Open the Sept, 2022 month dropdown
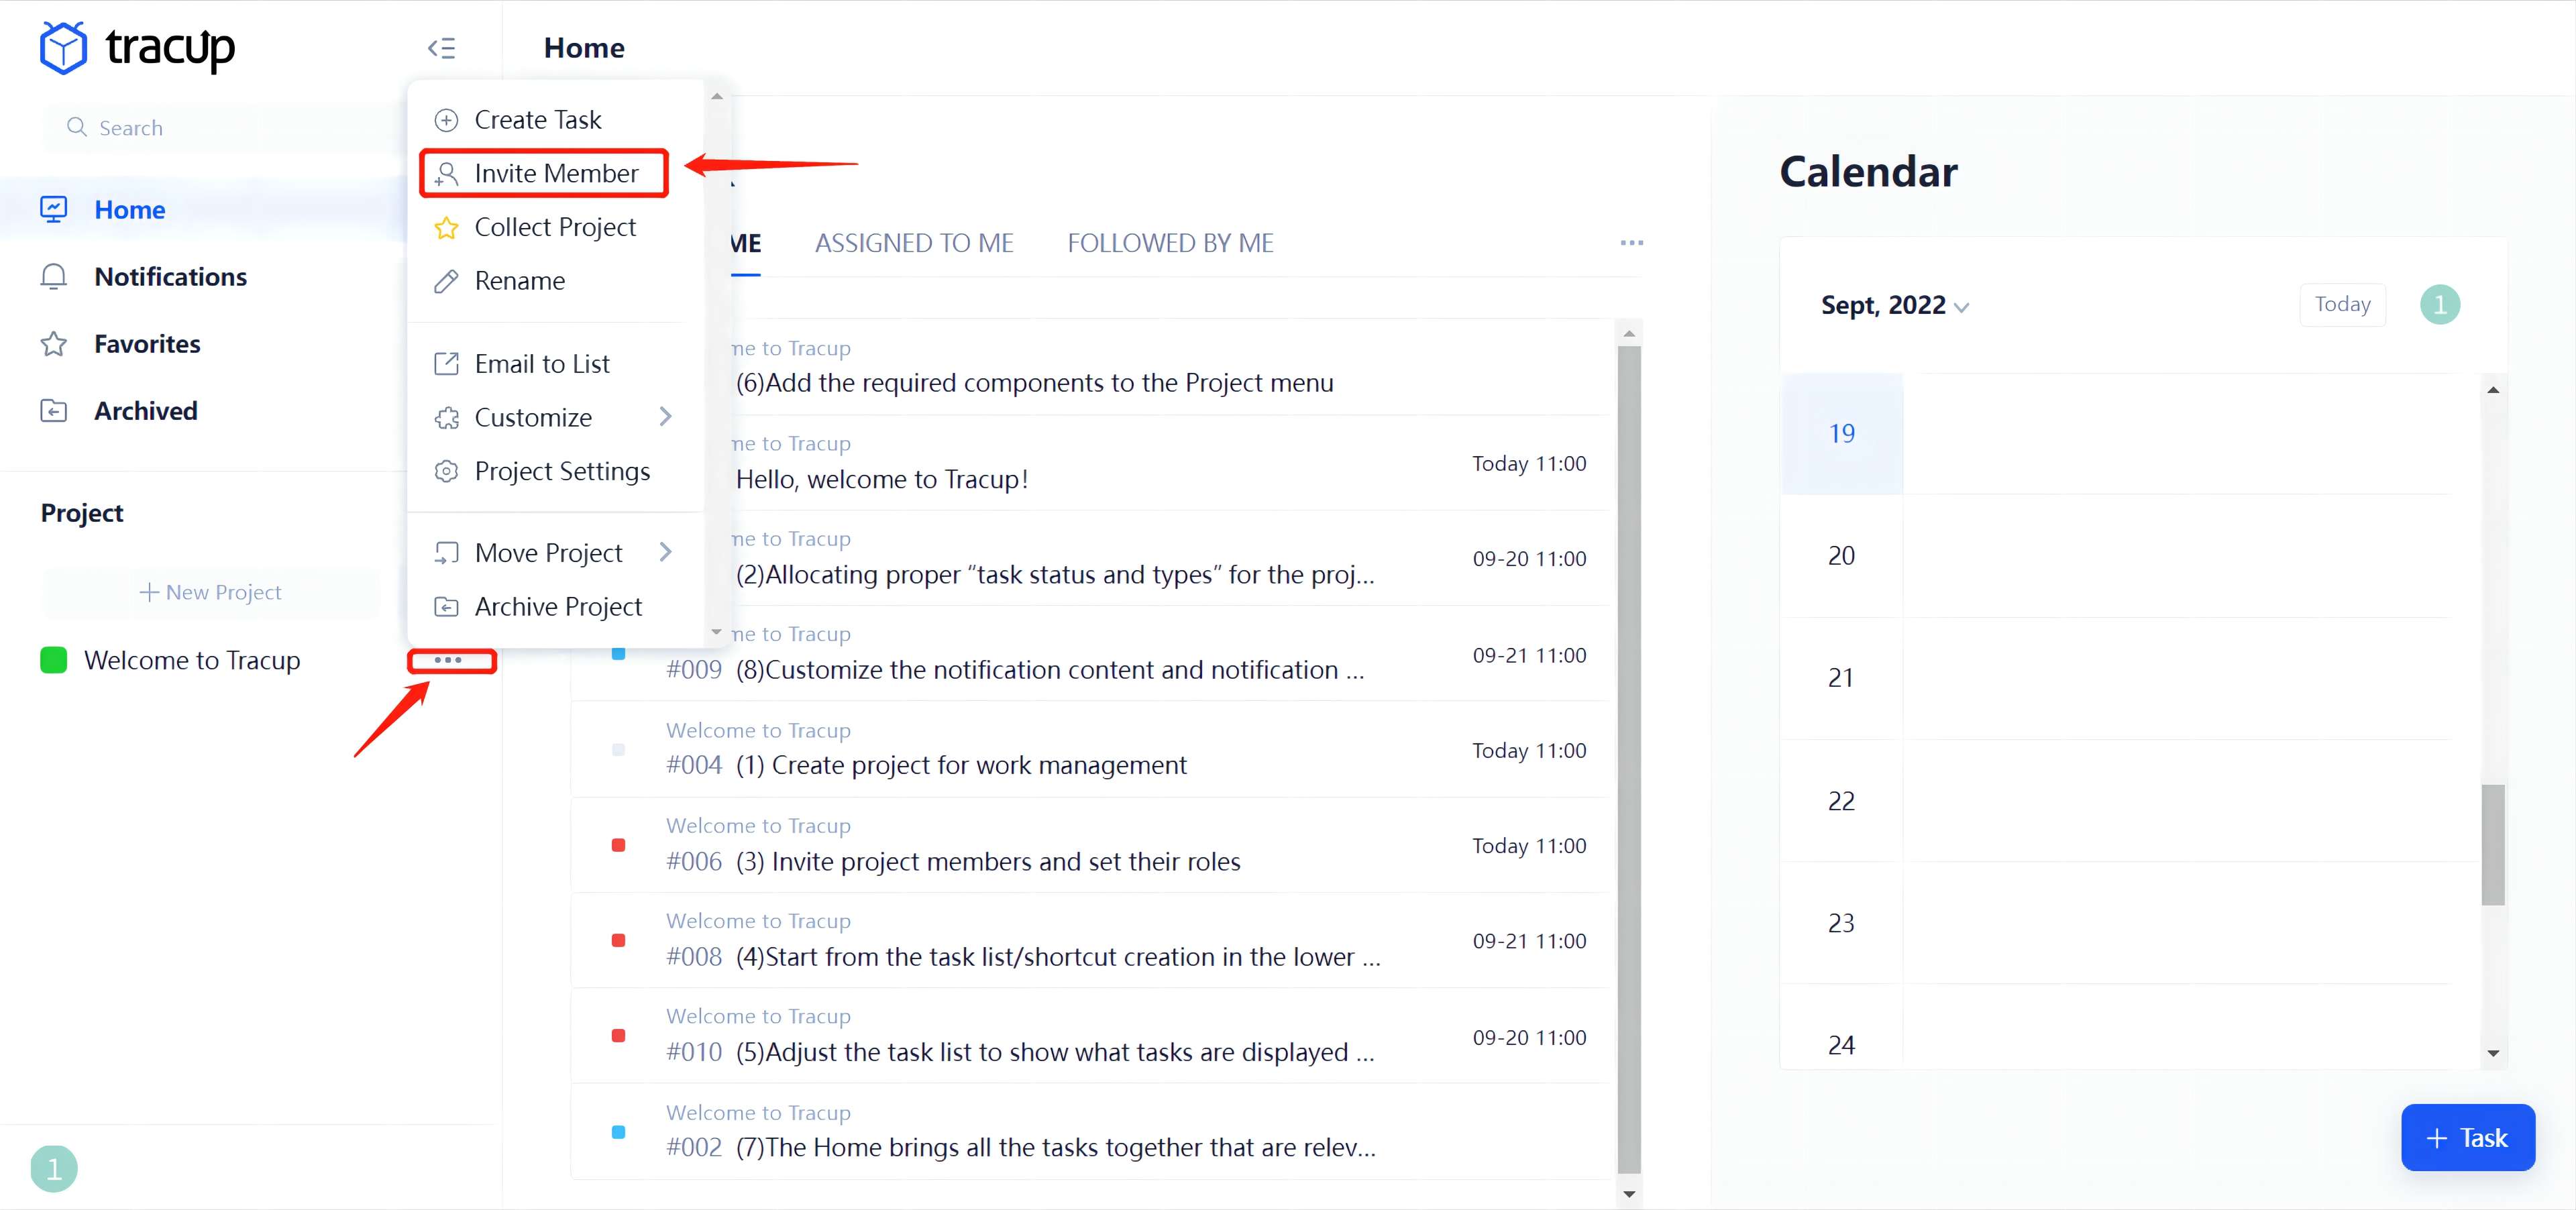Image resolution: width=2576 pixels, height=1210 pixels. 1894,305
